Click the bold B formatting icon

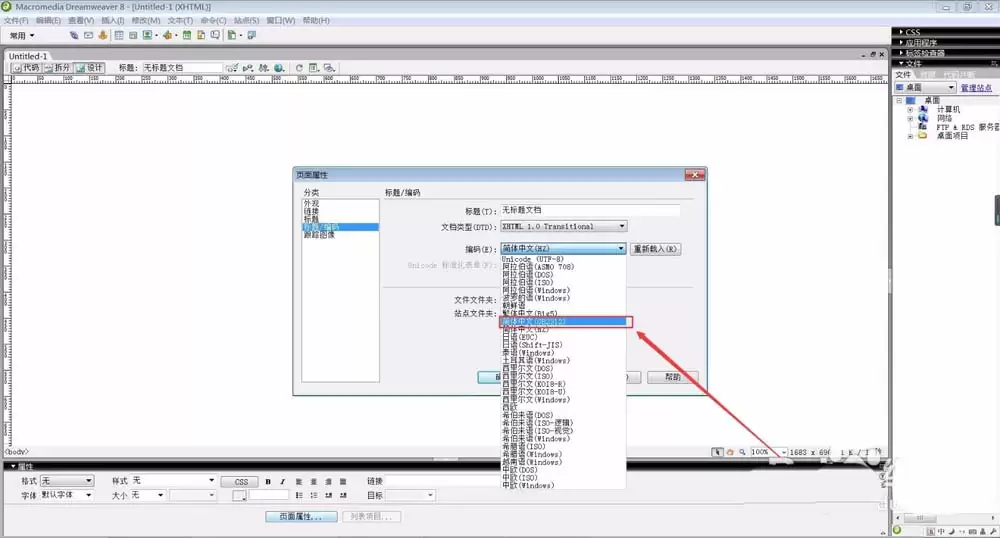pyautogui.click(x=268, y=481)
